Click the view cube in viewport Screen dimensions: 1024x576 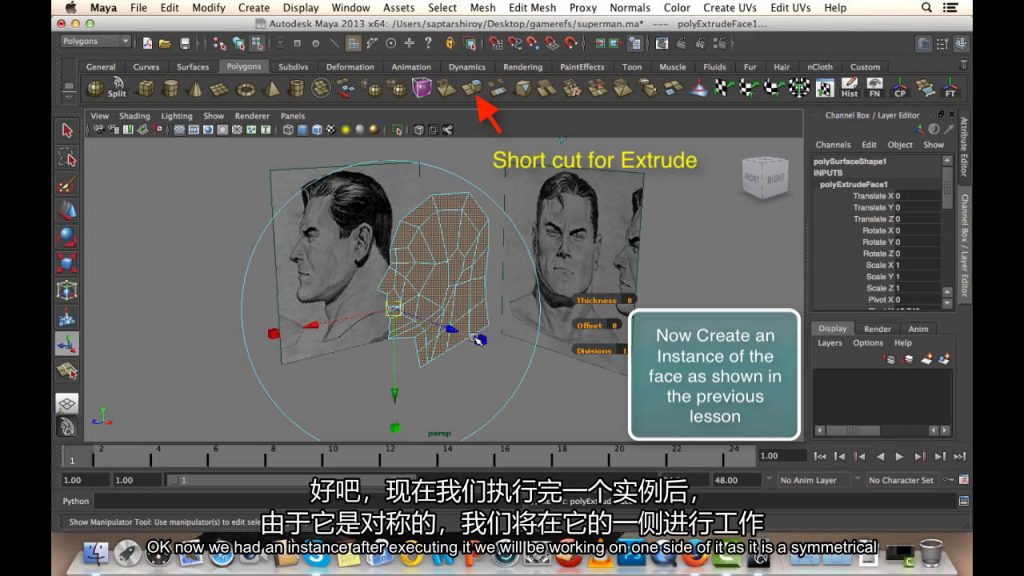tap(765, 176)
